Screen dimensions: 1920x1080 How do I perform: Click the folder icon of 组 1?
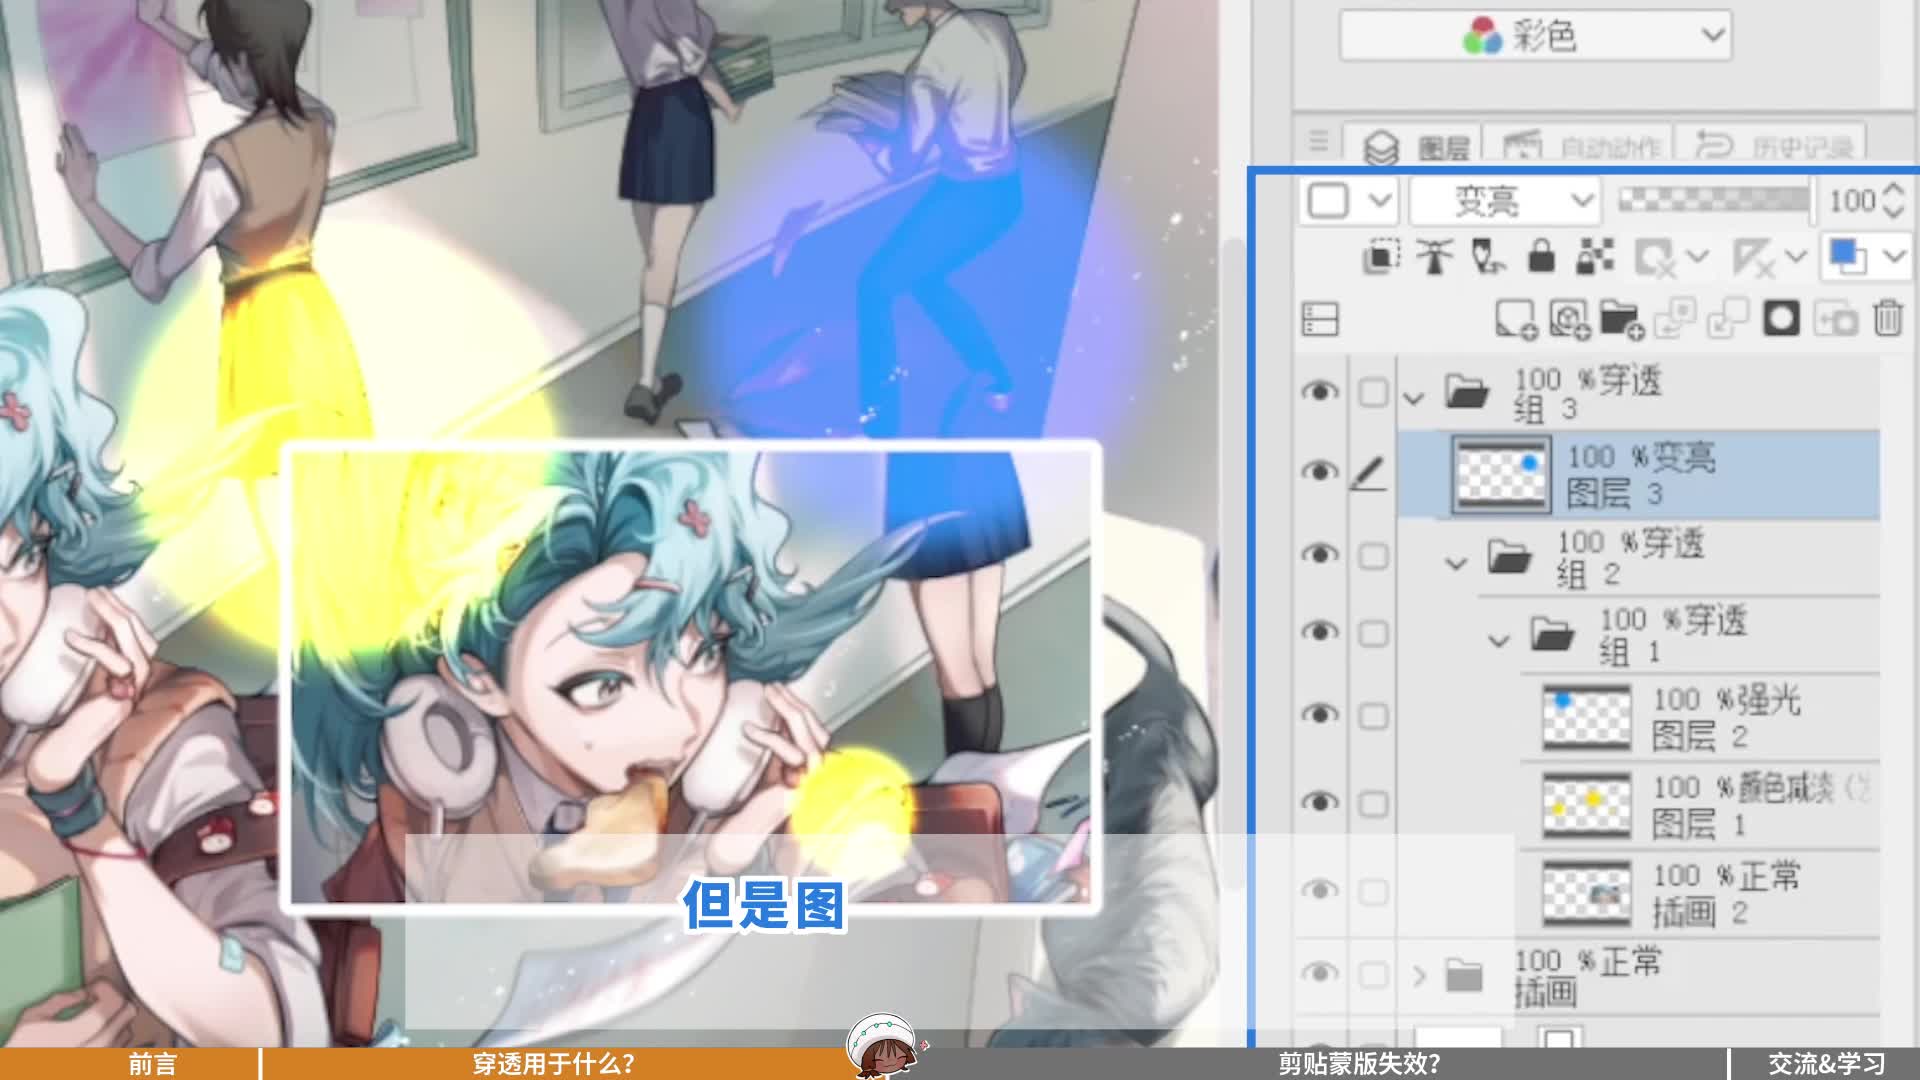tap(1552, 634)
